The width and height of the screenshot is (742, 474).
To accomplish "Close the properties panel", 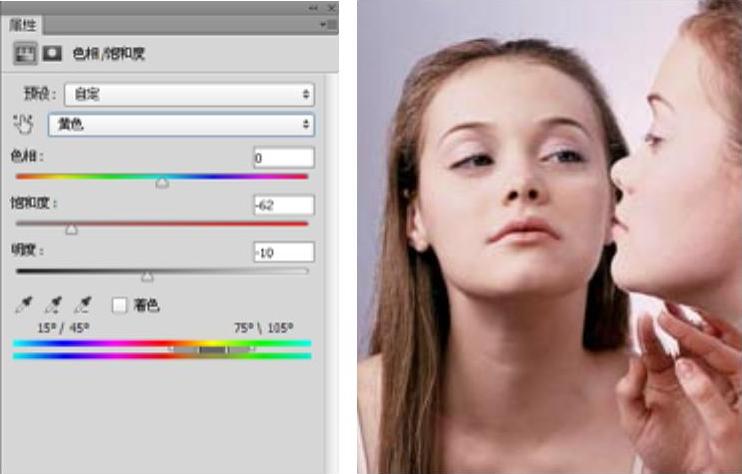I will (x=329, y=7).
